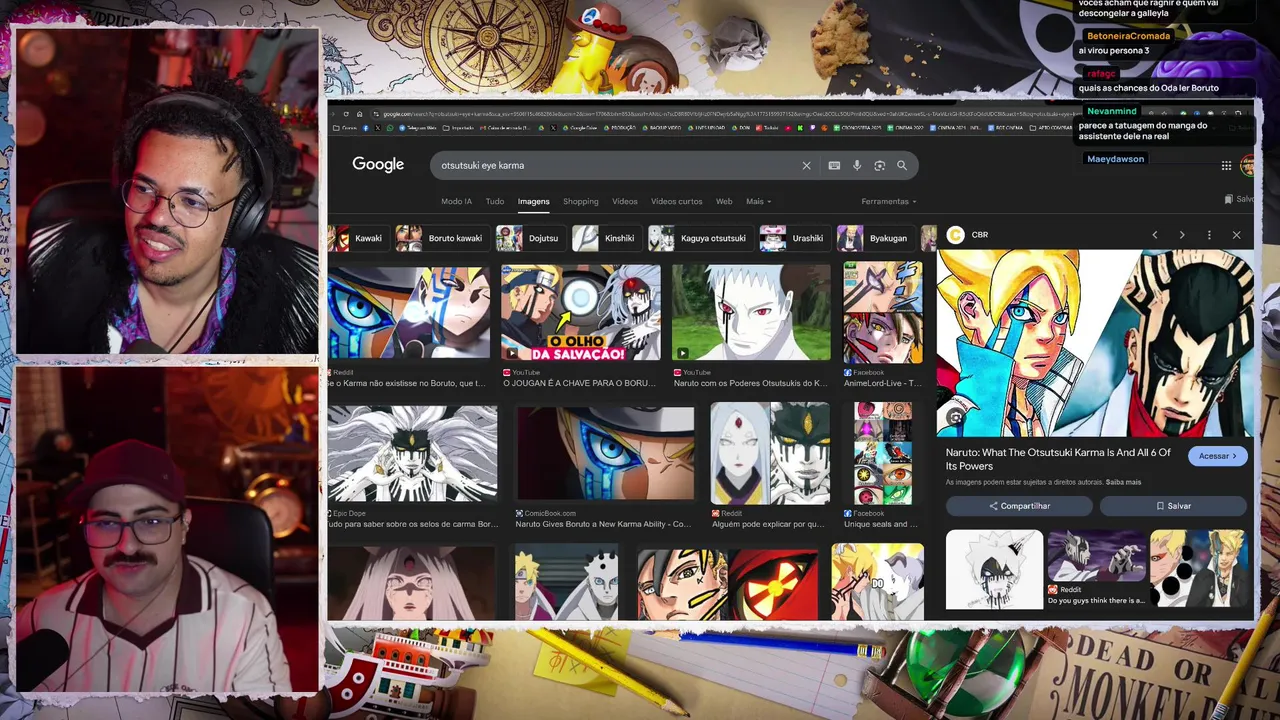Image resolution: width=1280 pixels, height=720 pixels.
Task: Open the 'O OLHO DA SALVAÇÃO!' YouTube thumbnail
Action: 581,312
